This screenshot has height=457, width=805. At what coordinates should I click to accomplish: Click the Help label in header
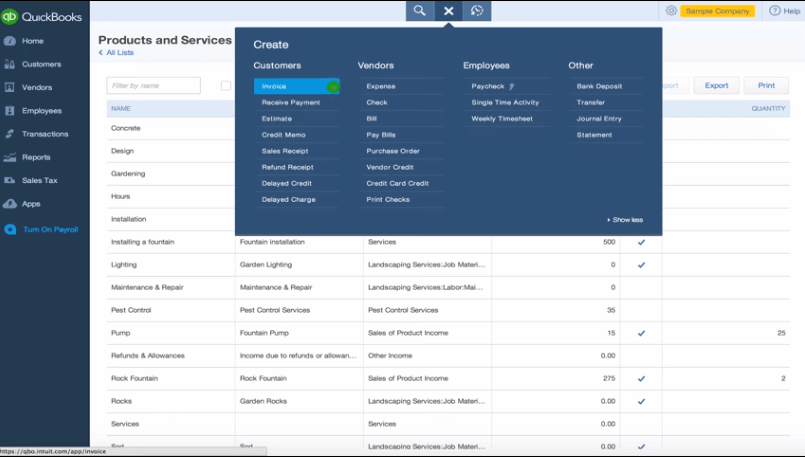pyautogui.click(x=791, y=11)
